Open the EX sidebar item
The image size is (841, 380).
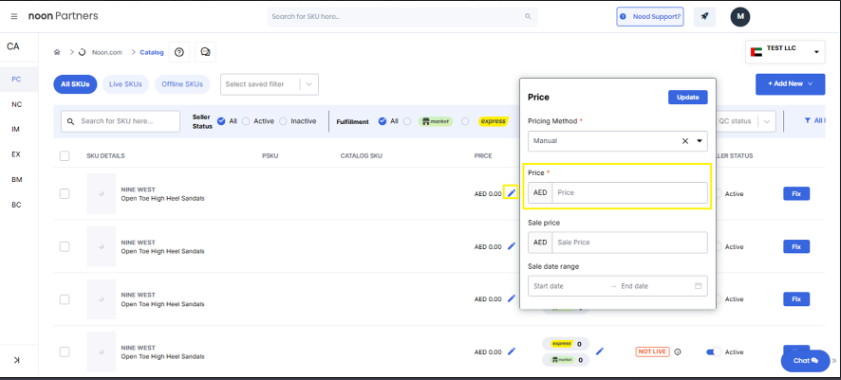tap(16, 155)
